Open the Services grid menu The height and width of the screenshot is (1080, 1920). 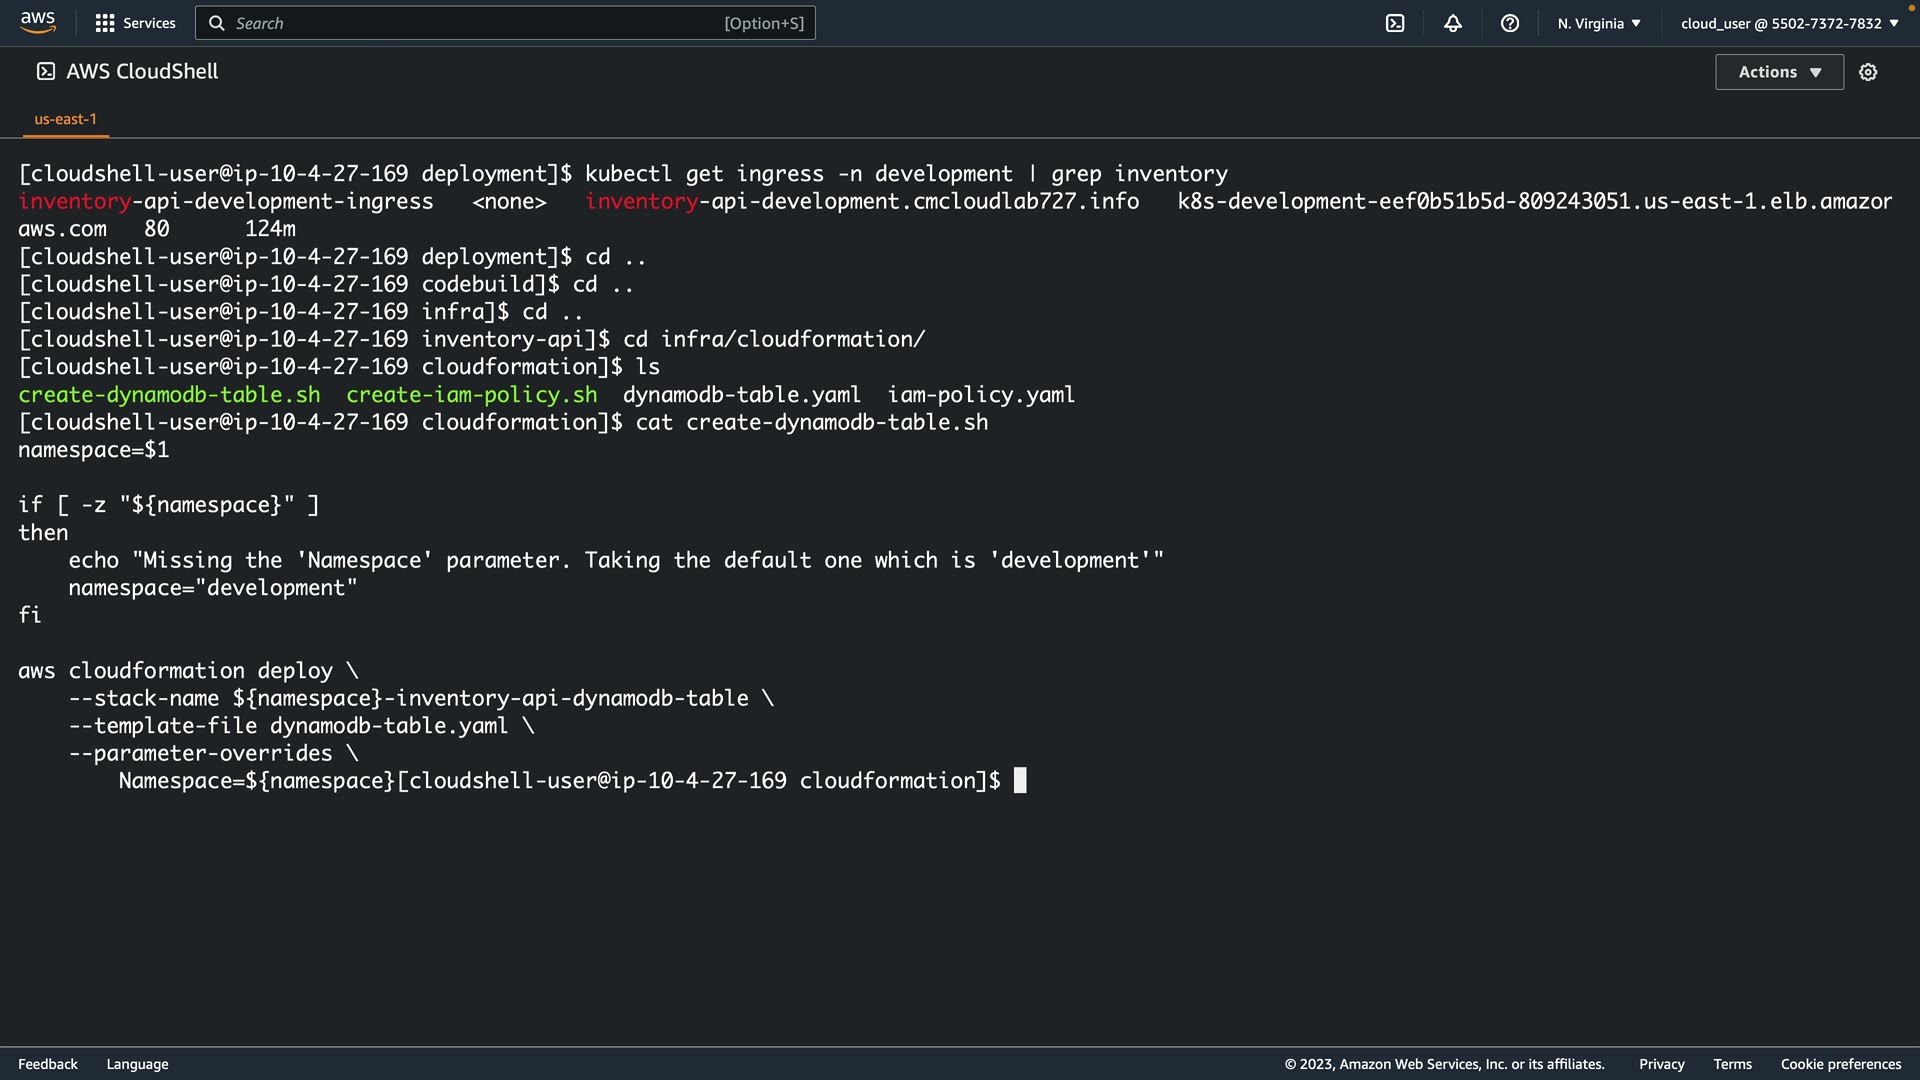coord(104,23)
